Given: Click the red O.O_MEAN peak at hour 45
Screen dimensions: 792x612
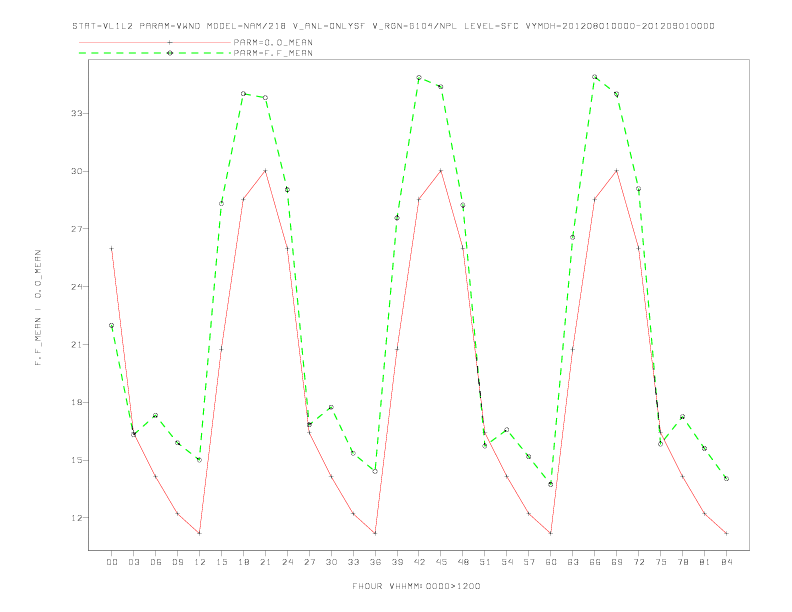Looking at the screenshot, I should (x=441, y=171).
